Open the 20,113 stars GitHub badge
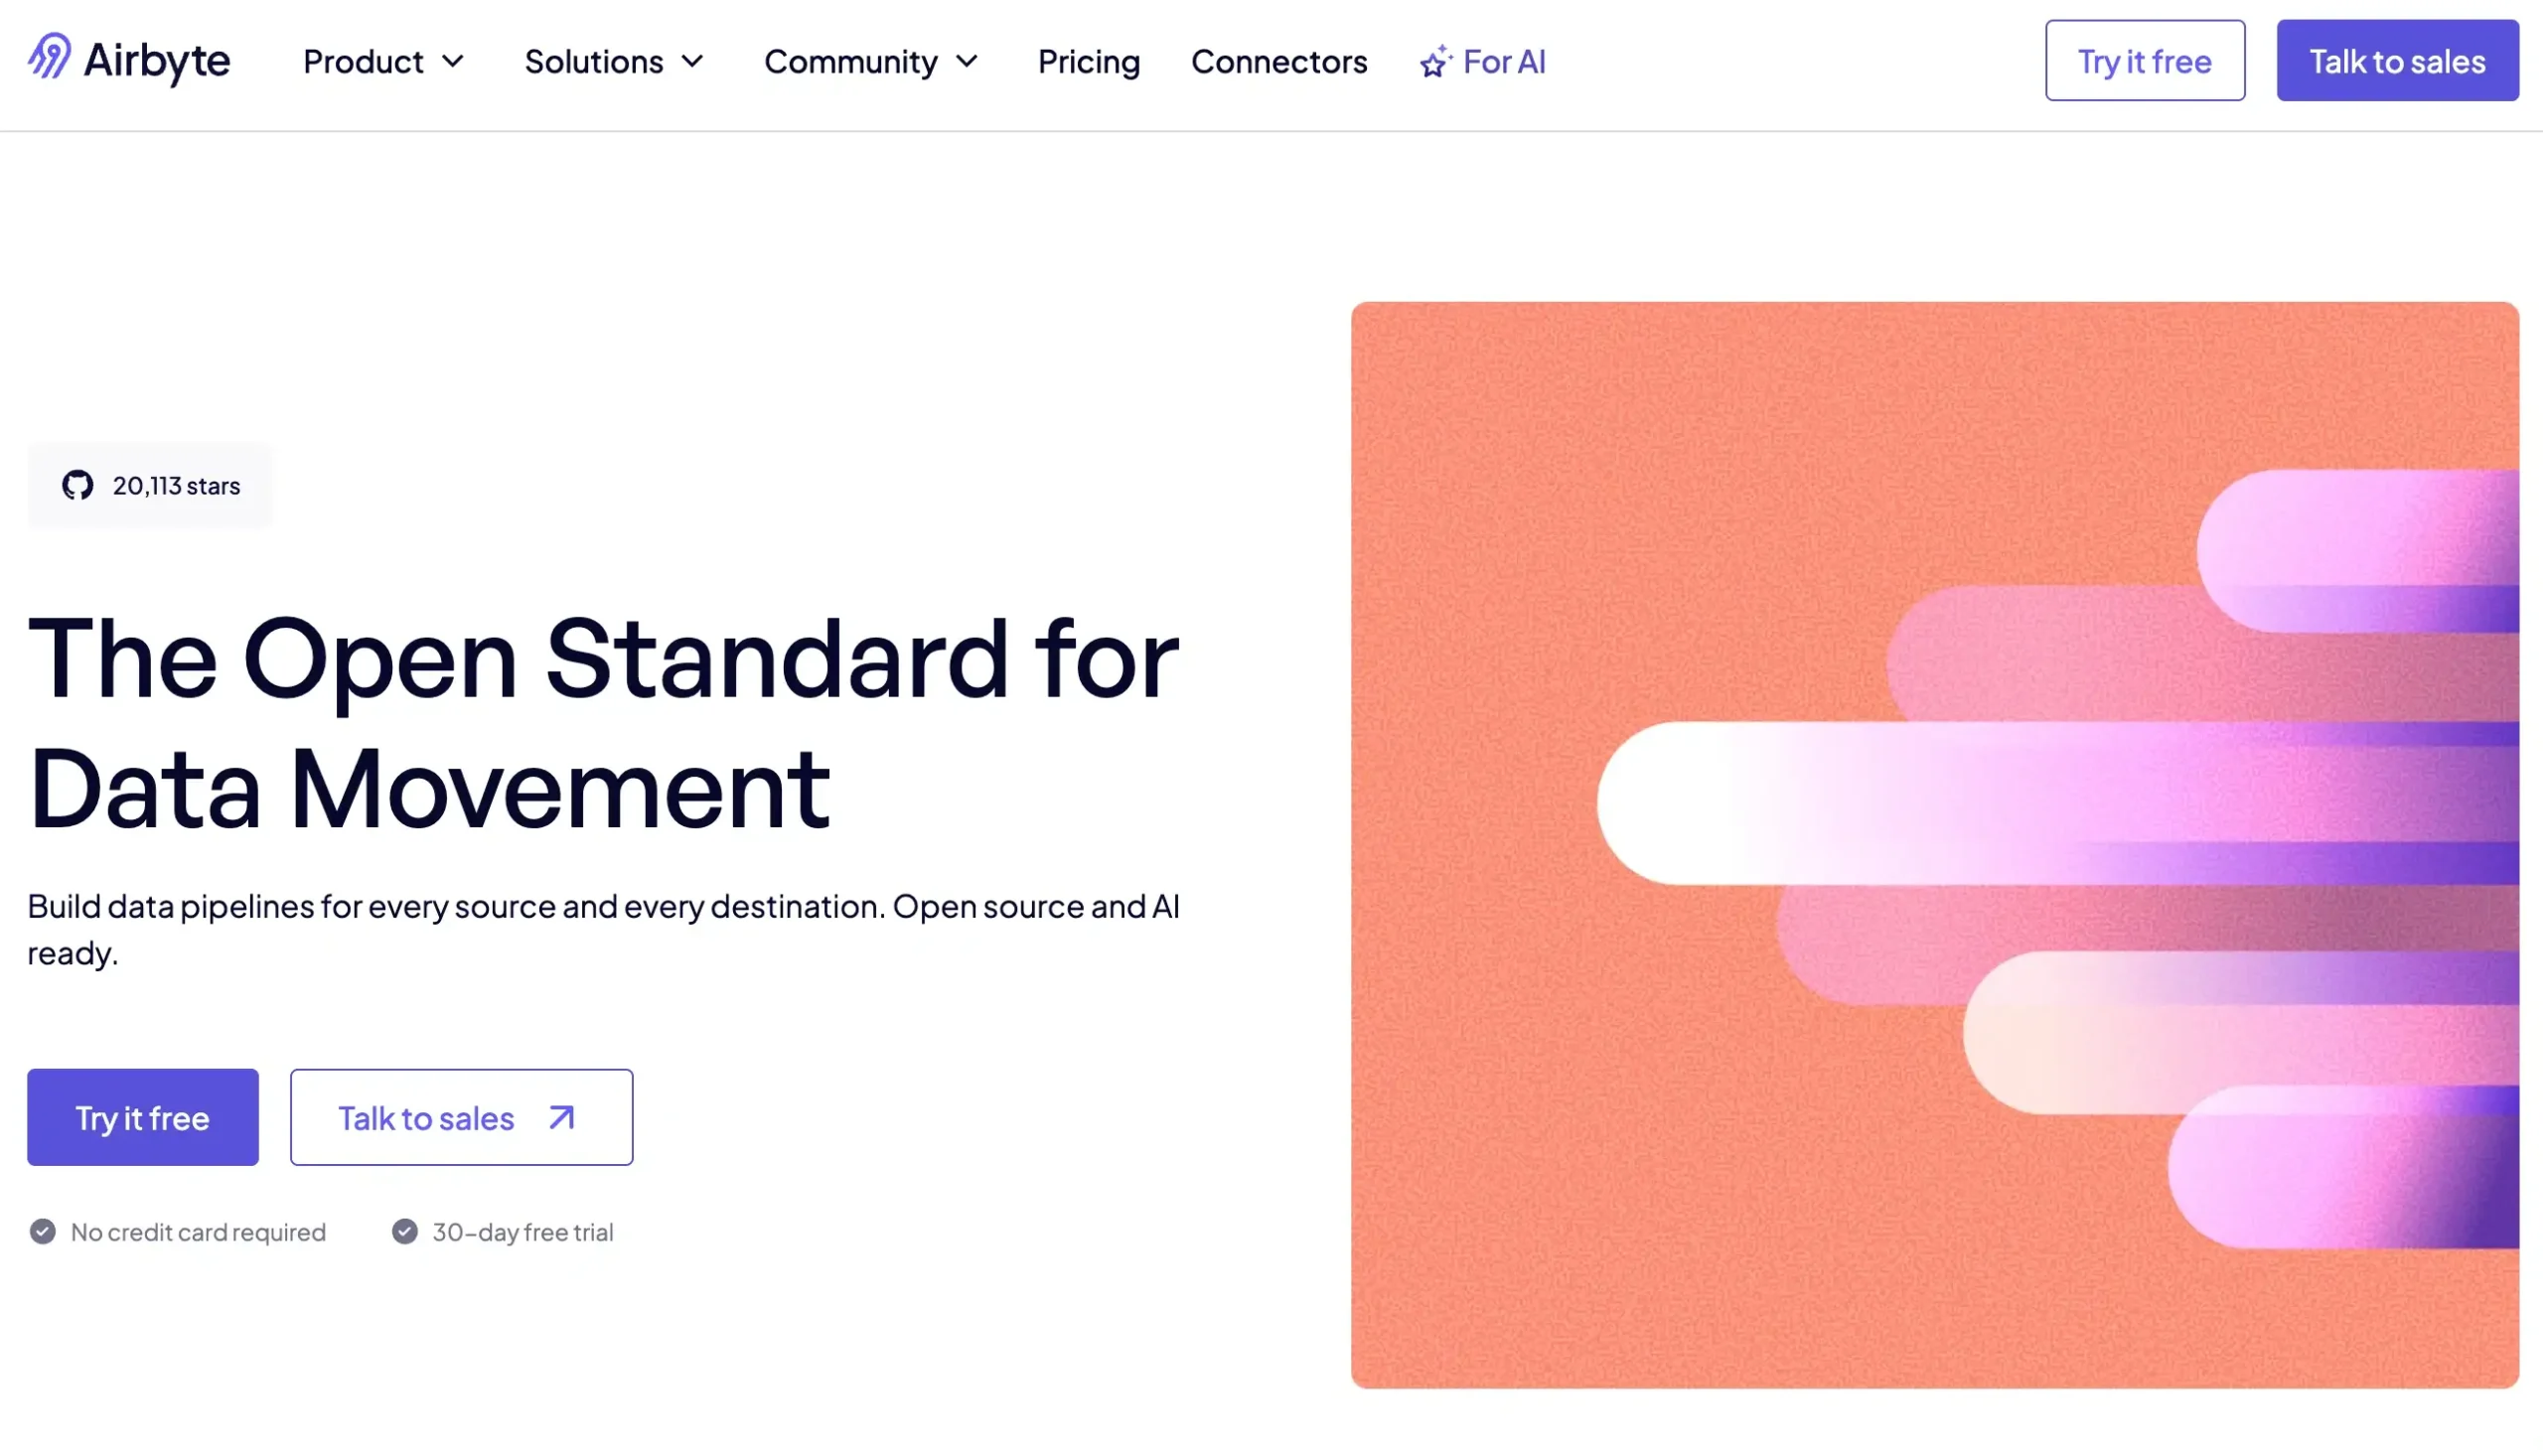This screenshot has width=2543, height=1456. point(150,485)
